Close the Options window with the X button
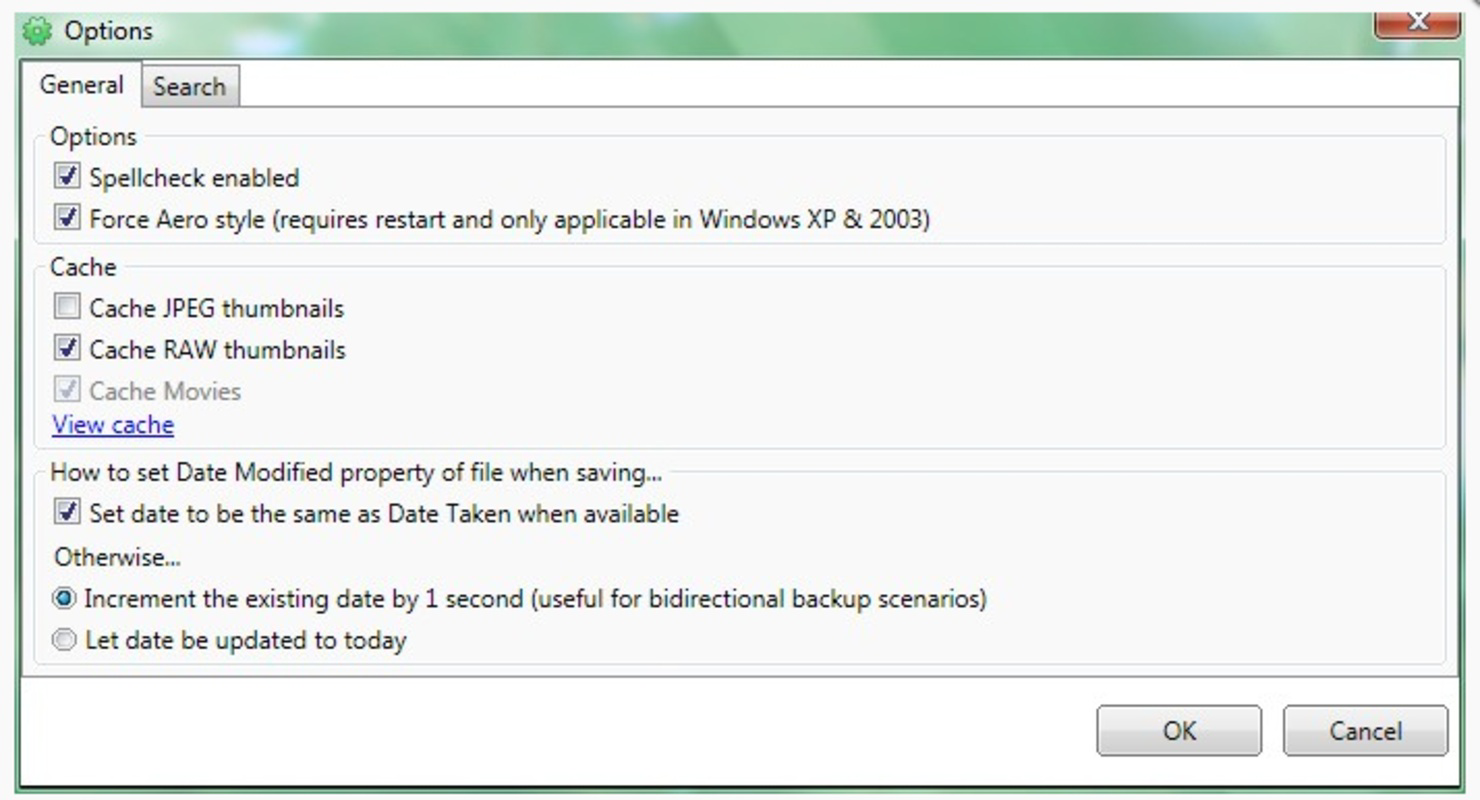Screen dimensions: 1480x800 click(x=1417, y=20)
